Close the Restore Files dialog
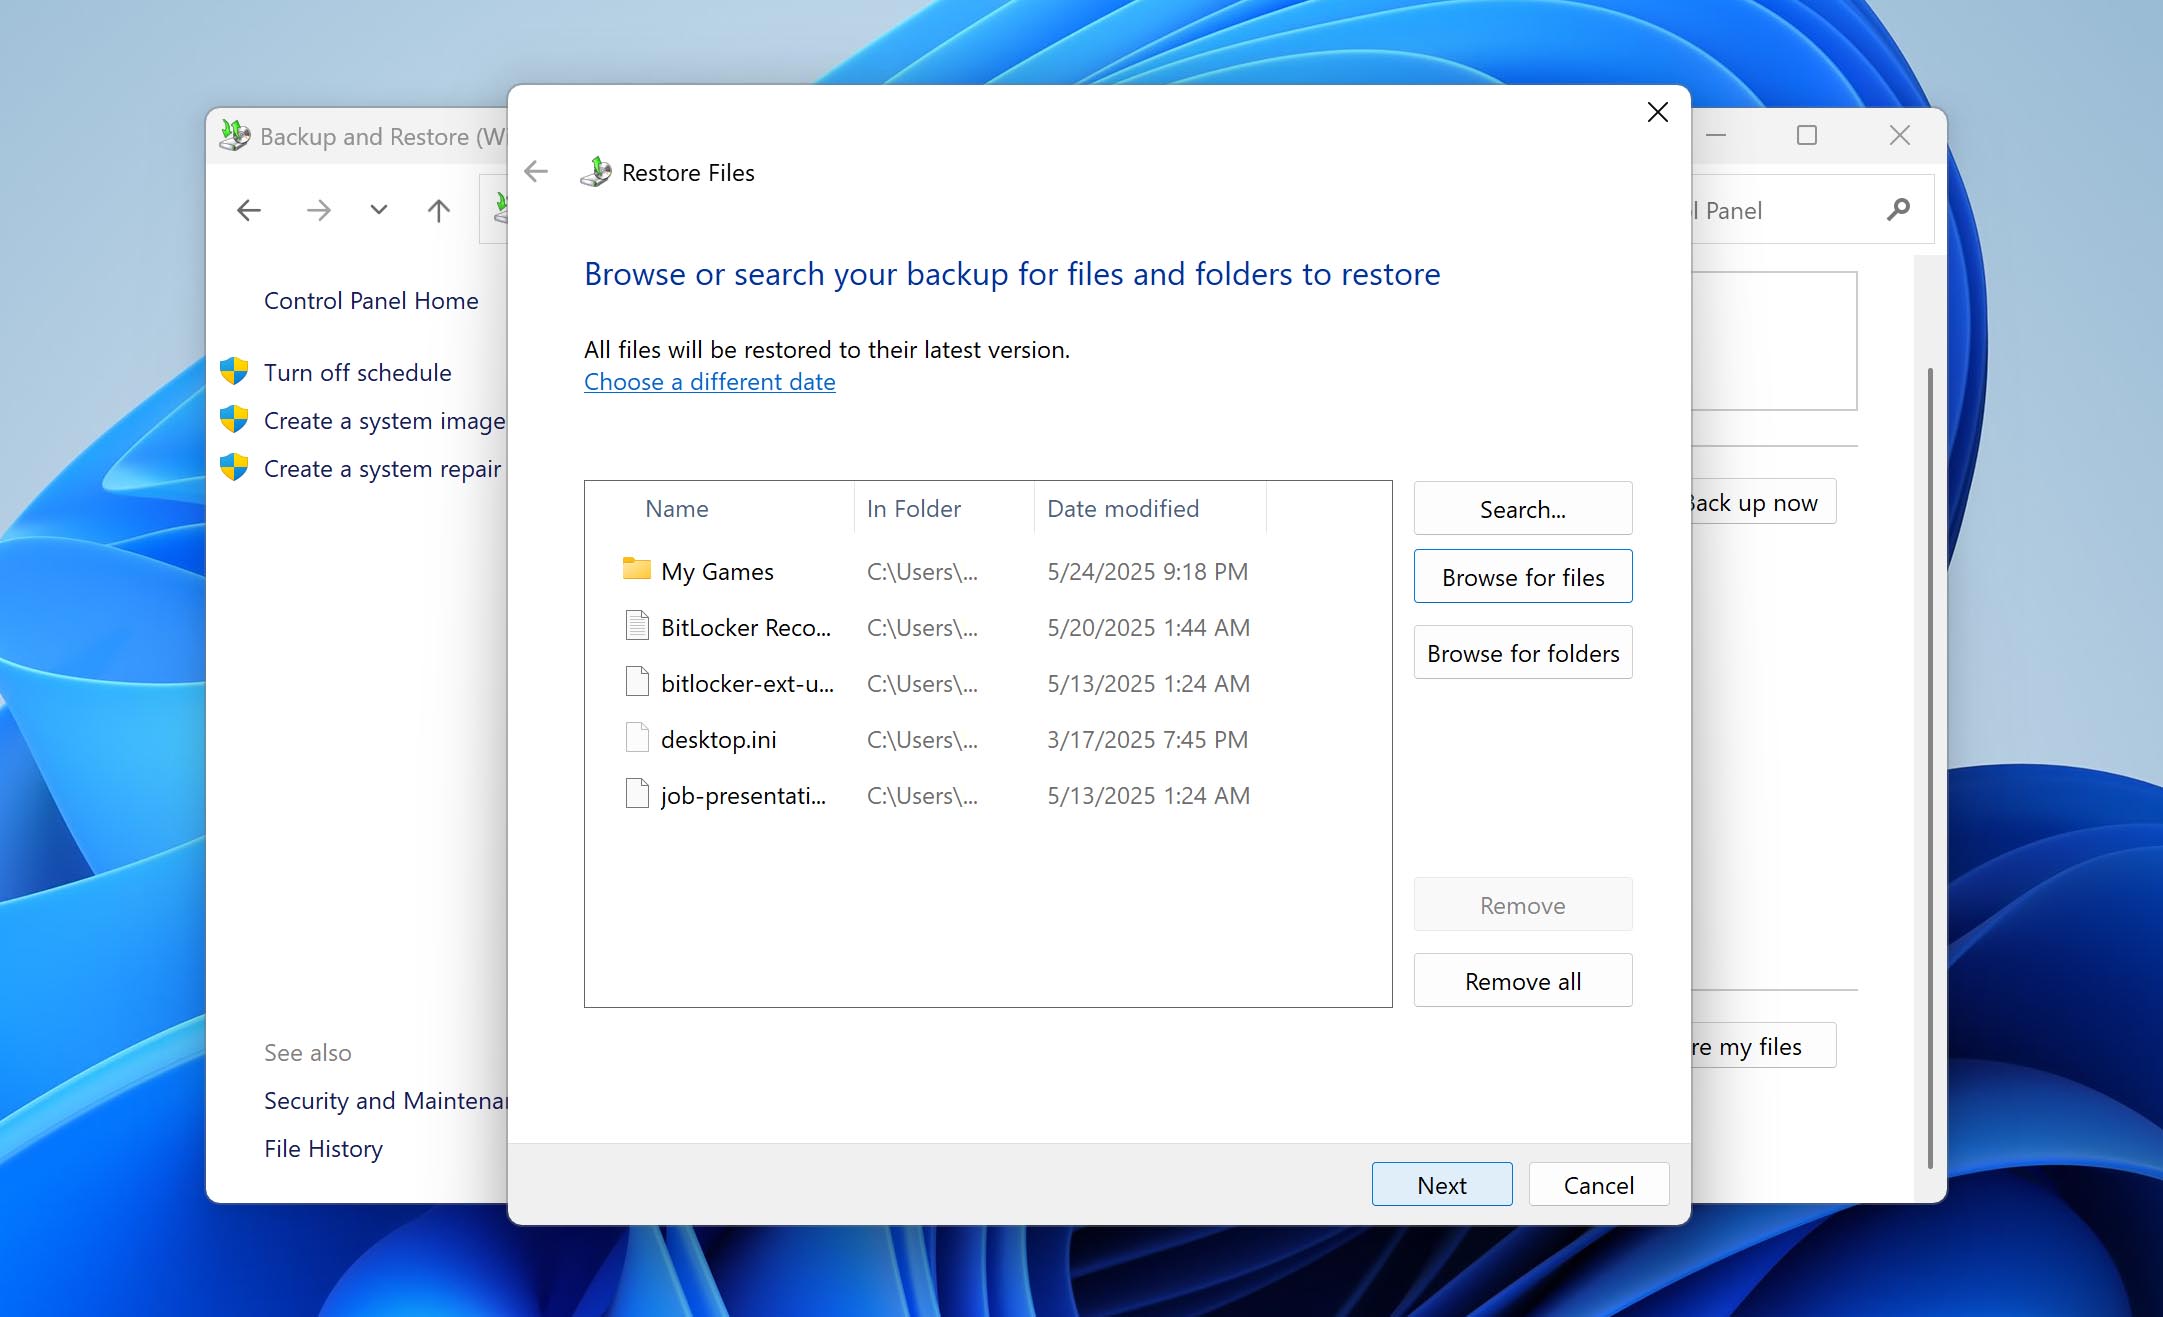This screenshot has width=2163, height=1317. [x=1657, y=112]
